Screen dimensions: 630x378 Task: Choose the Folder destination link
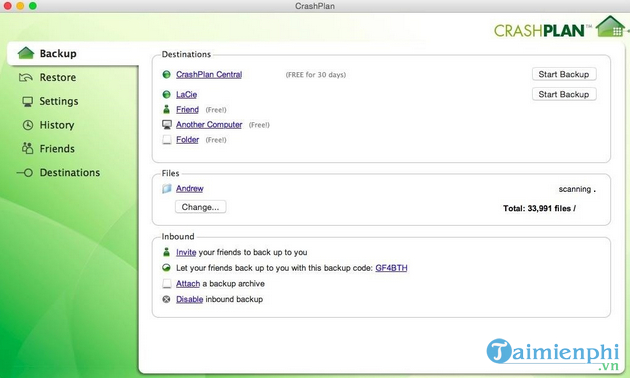(187, 140)
